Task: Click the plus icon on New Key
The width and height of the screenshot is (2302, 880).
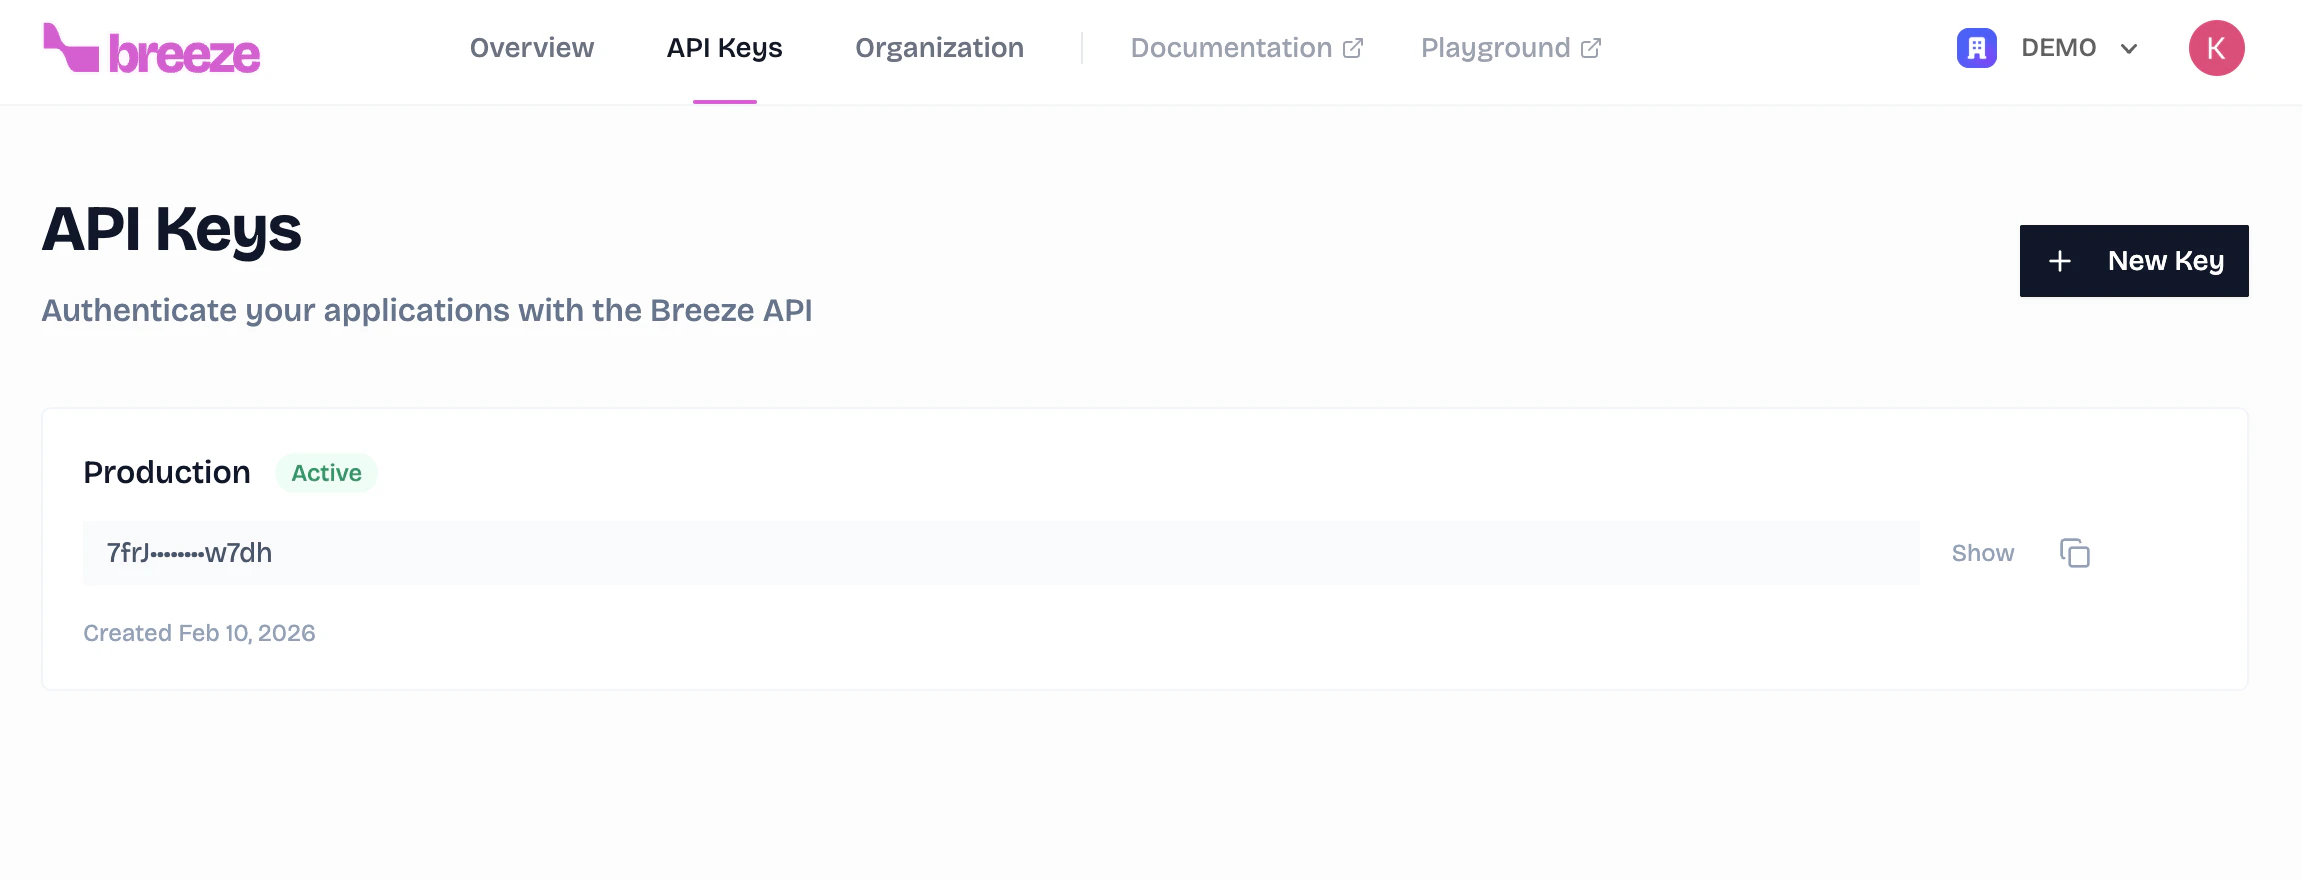Action: [x=2060, y=261]
